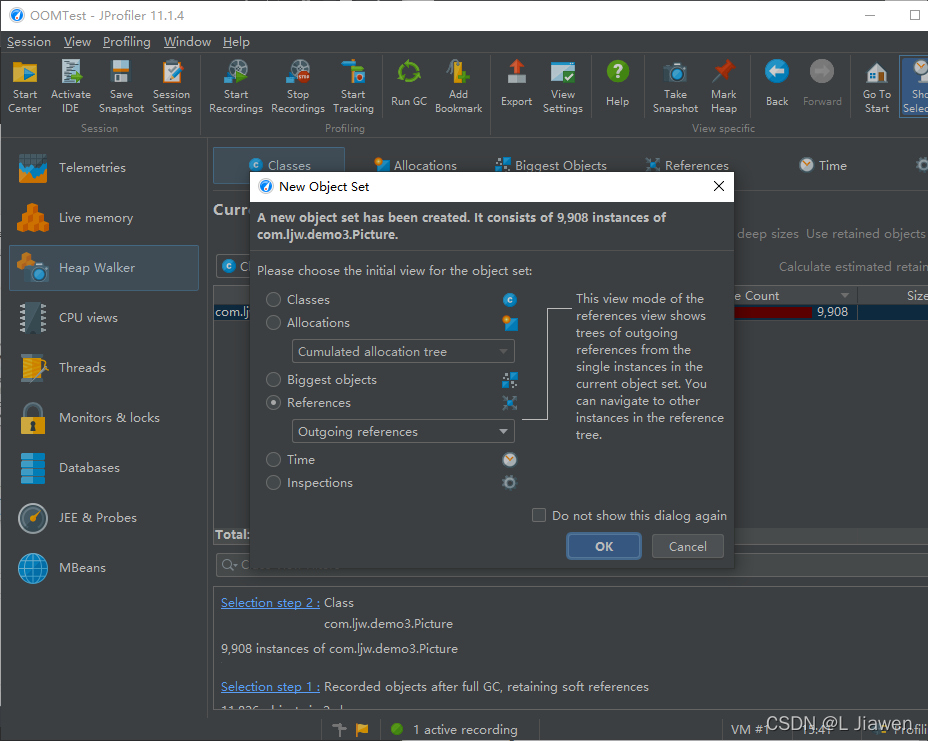The height and width of the screenshot is (741, 928).
Task: Click the Start Tracking icon
Action: pyautogui.click(x=353, y=86)
